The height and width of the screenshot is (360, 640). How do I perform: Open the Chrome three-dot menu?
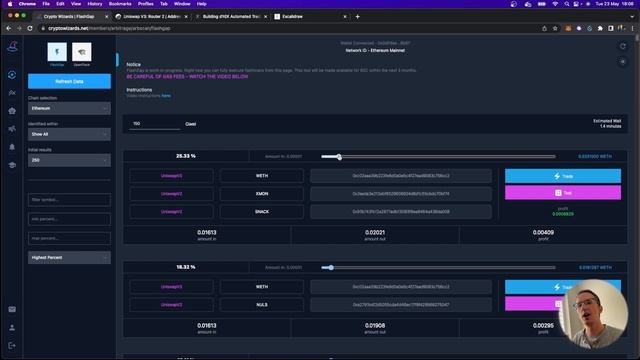(x=633, y=28)
